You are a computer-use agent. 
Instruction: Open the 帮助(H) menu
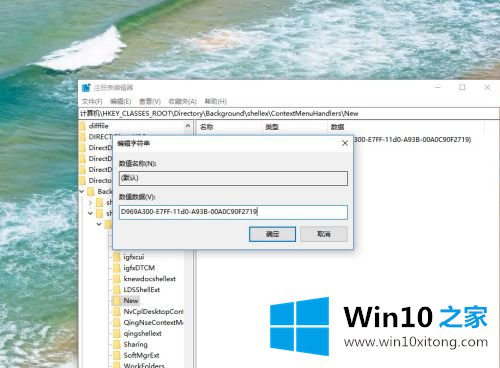pyautogui.click(x=216, y=101)
